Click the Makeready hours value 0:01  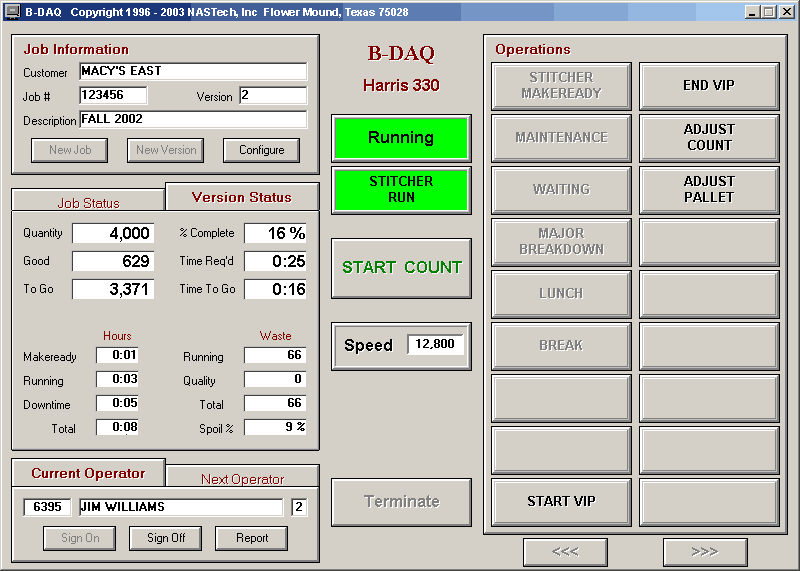(117, 355)
